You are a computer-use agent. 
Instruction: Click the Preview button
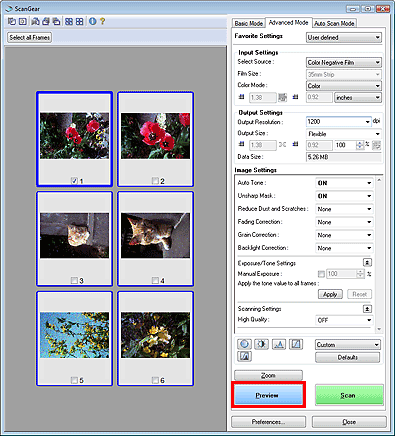click(268, 395)
